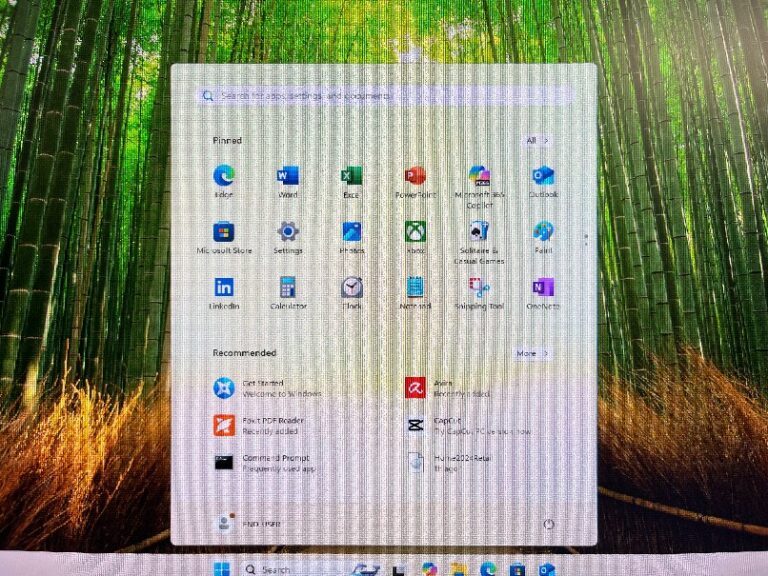Launch Solitaire & Casual Games

(479, 233)
